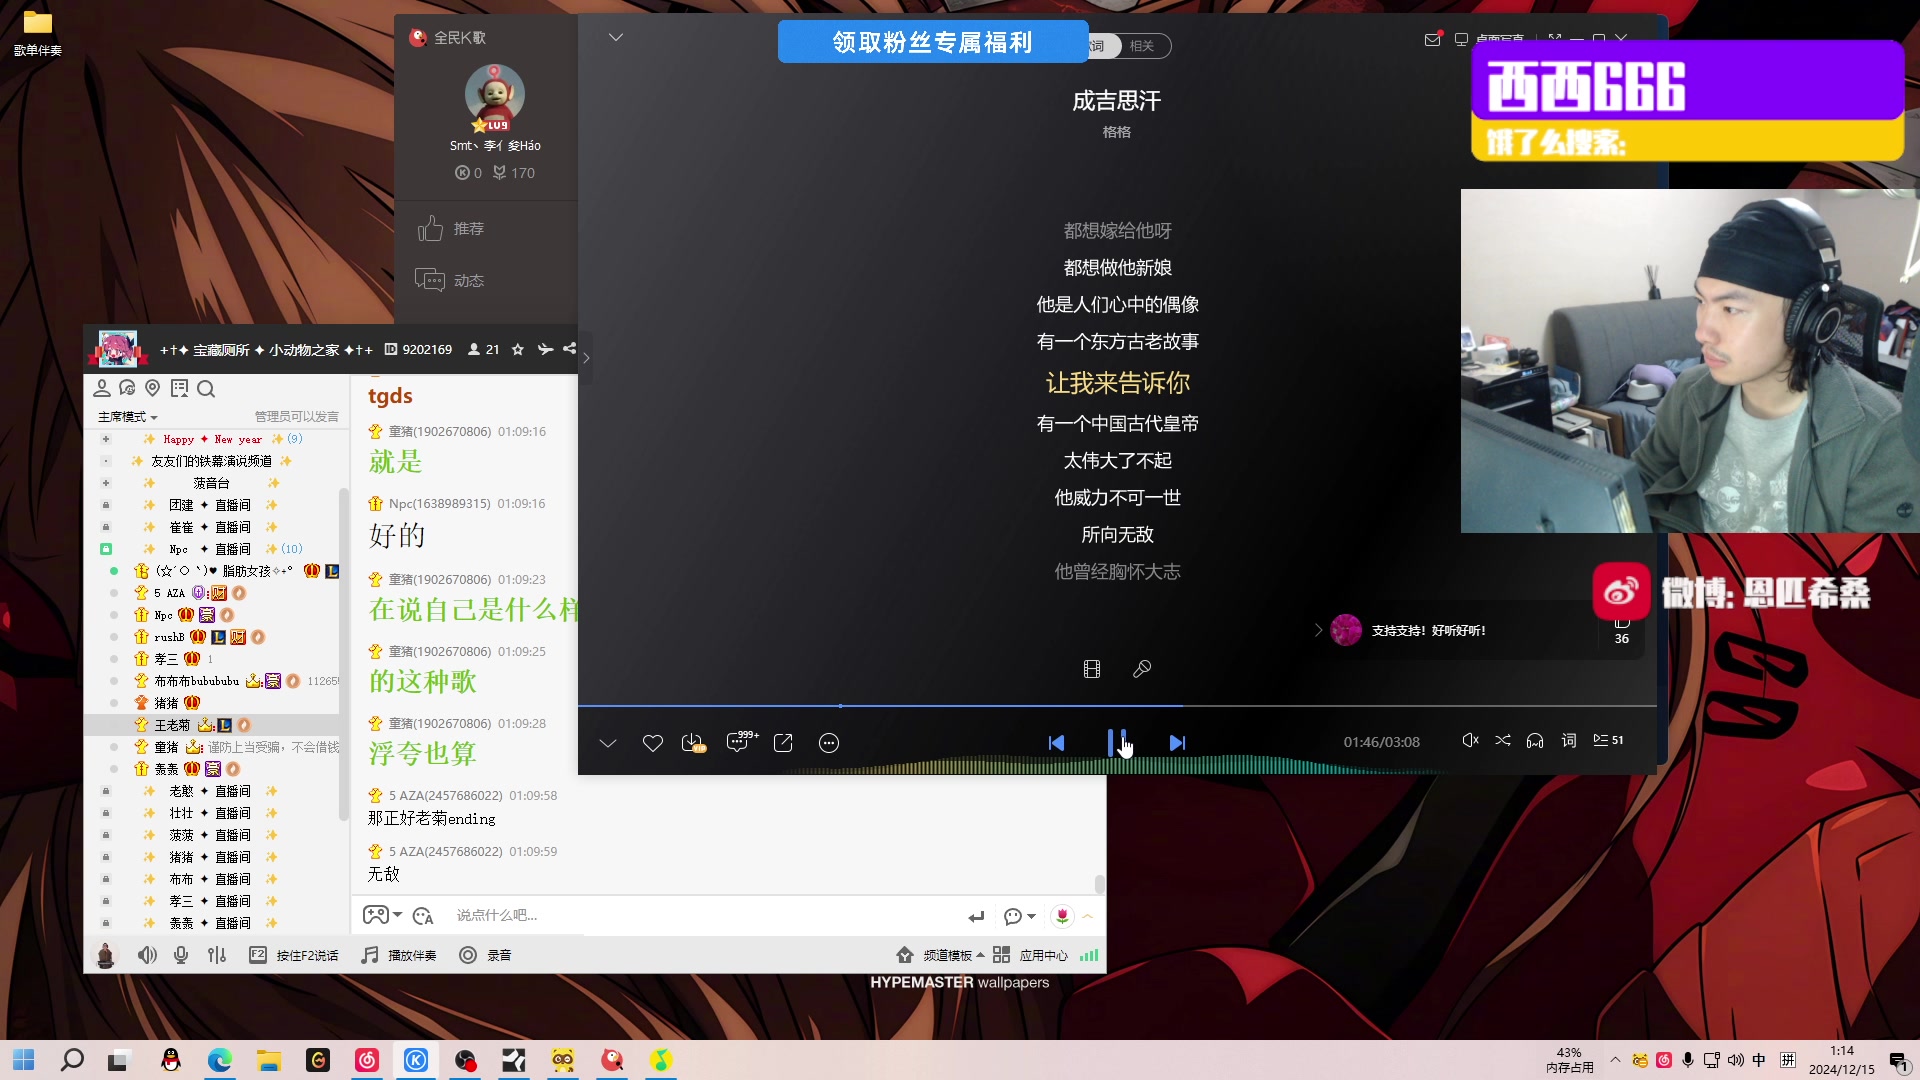Open the 歌单伴奏 desktop folder

coord(38,33)
